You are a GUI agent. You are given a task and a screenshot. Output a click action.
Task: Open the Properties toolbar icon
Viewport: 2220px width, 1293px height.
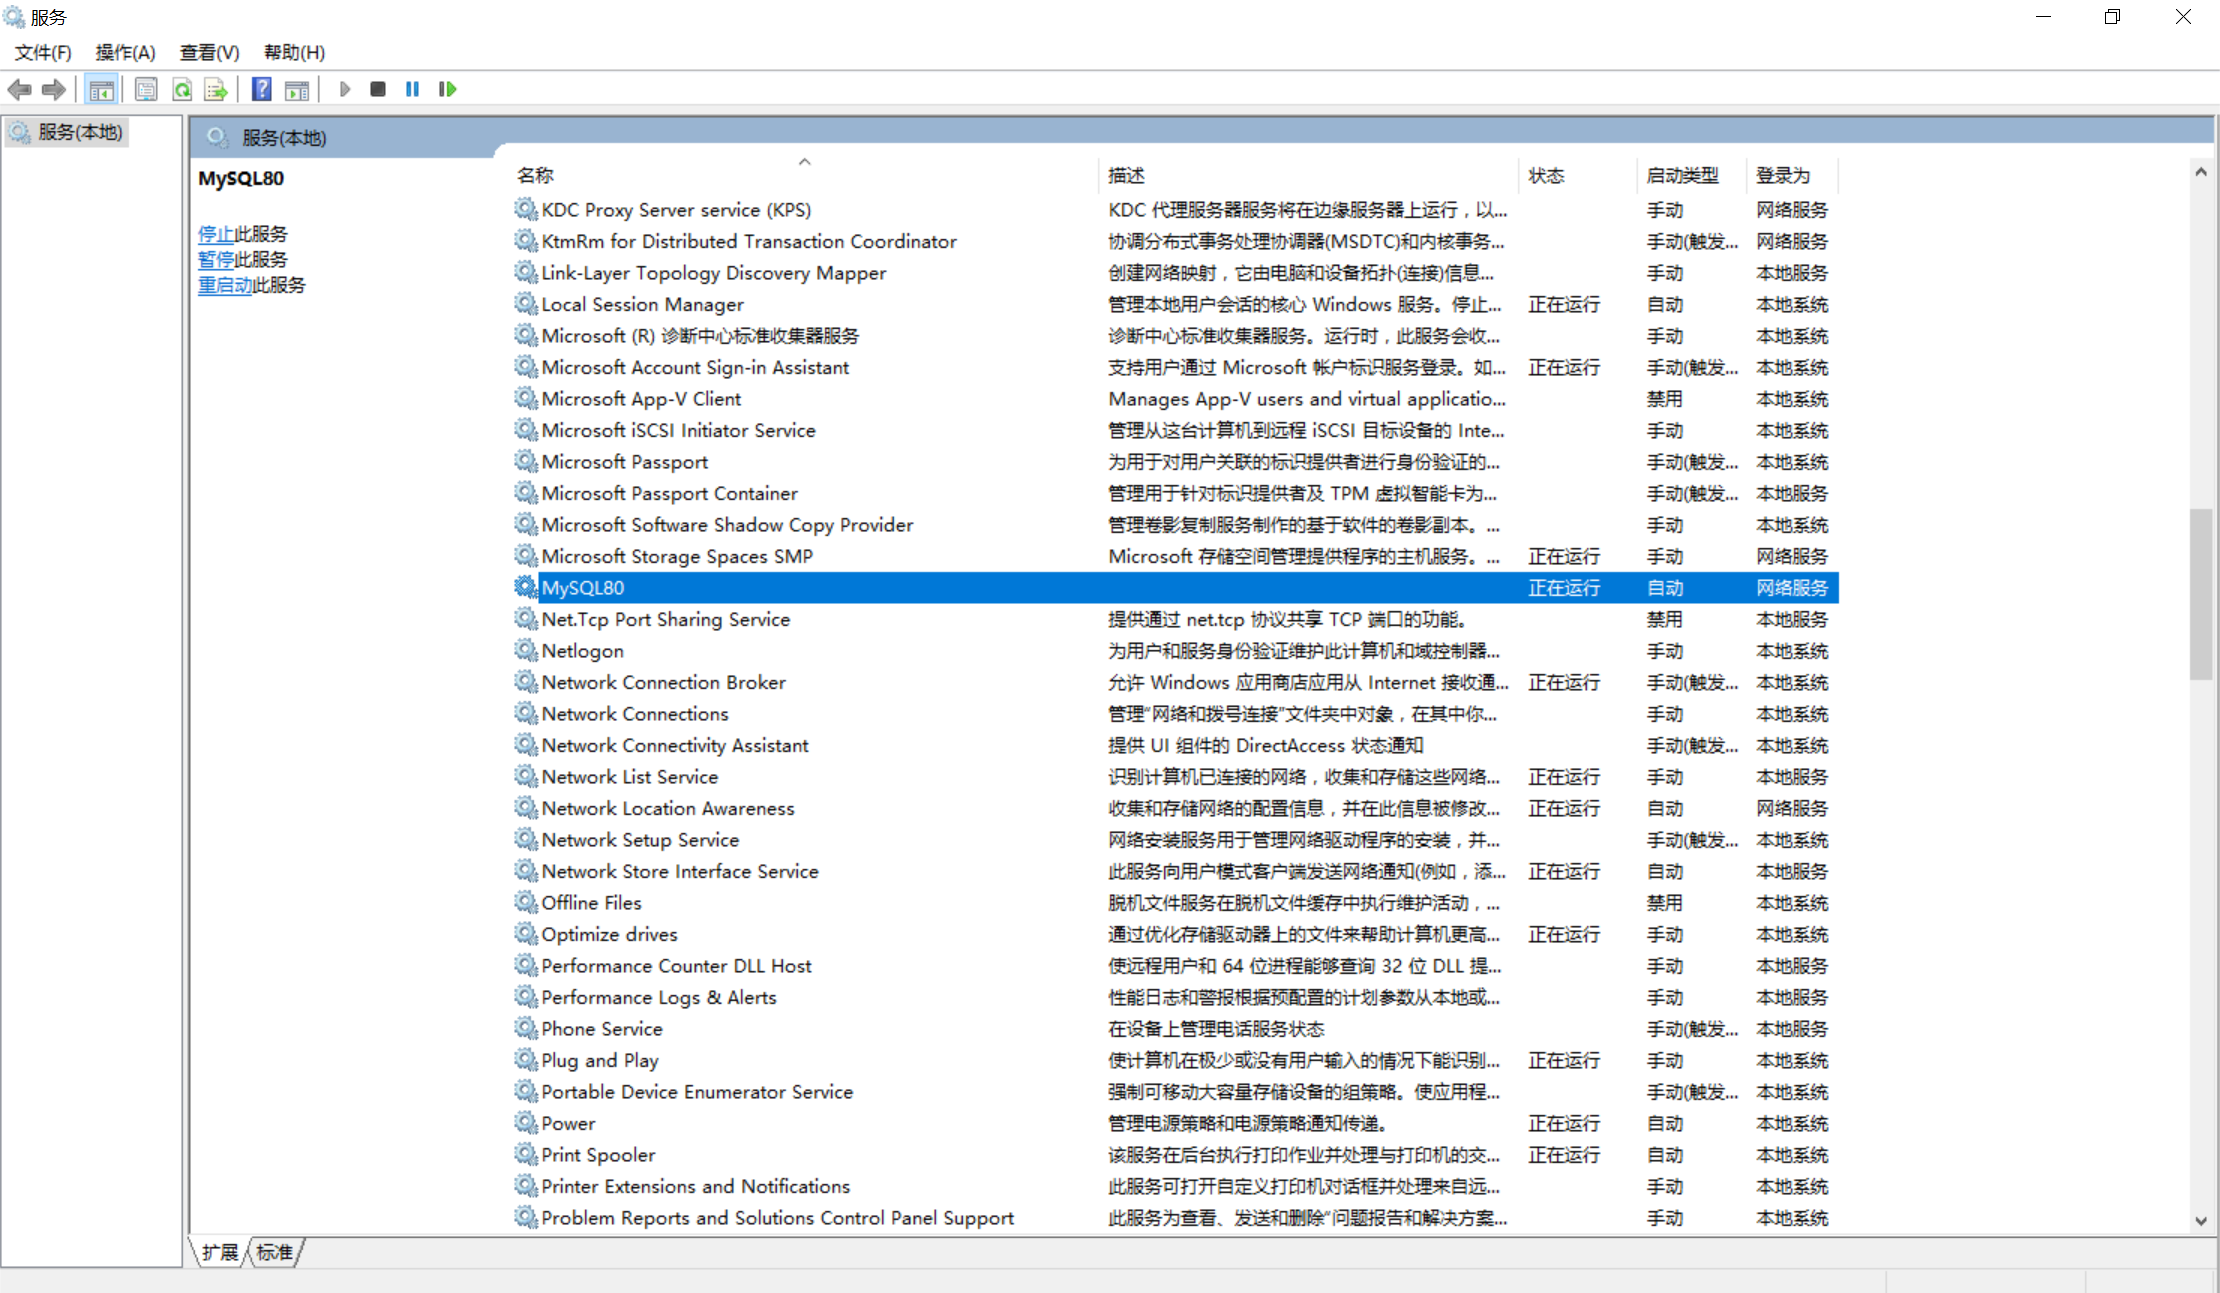[146, 90]
